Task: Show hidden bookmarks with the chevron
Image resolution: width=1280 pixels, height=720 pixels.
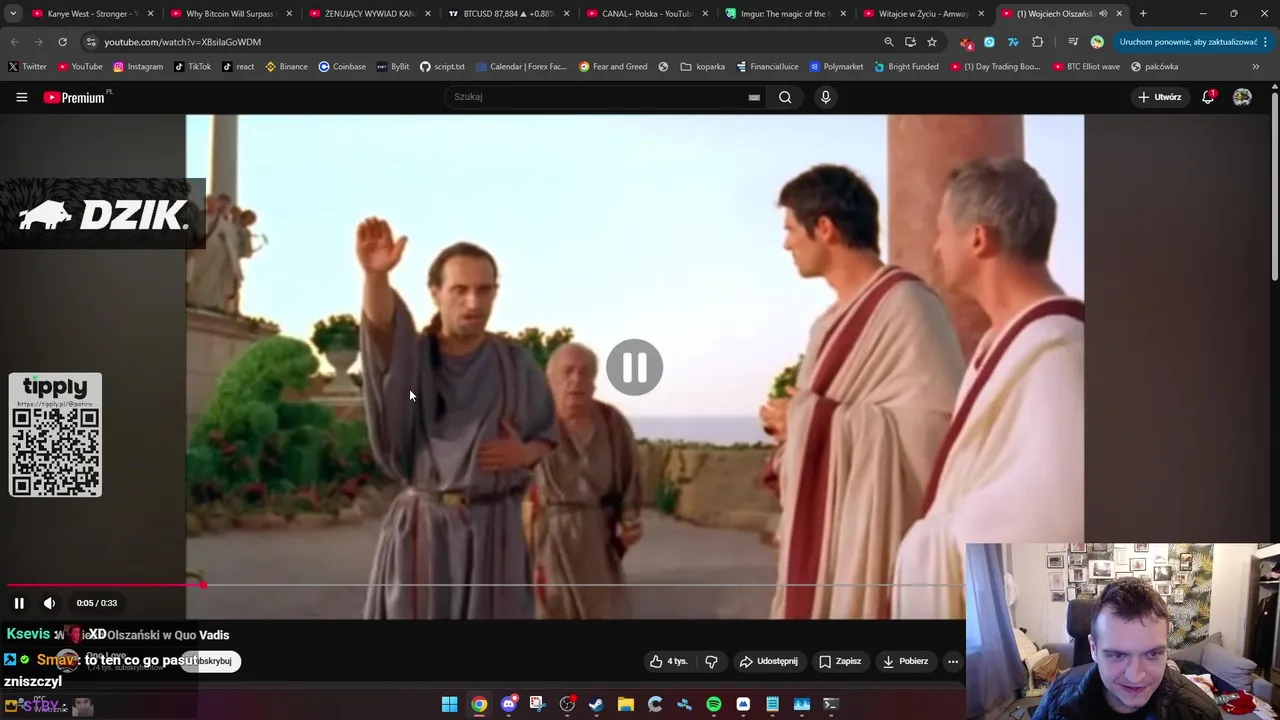Action: click(x=1256, y=67)
